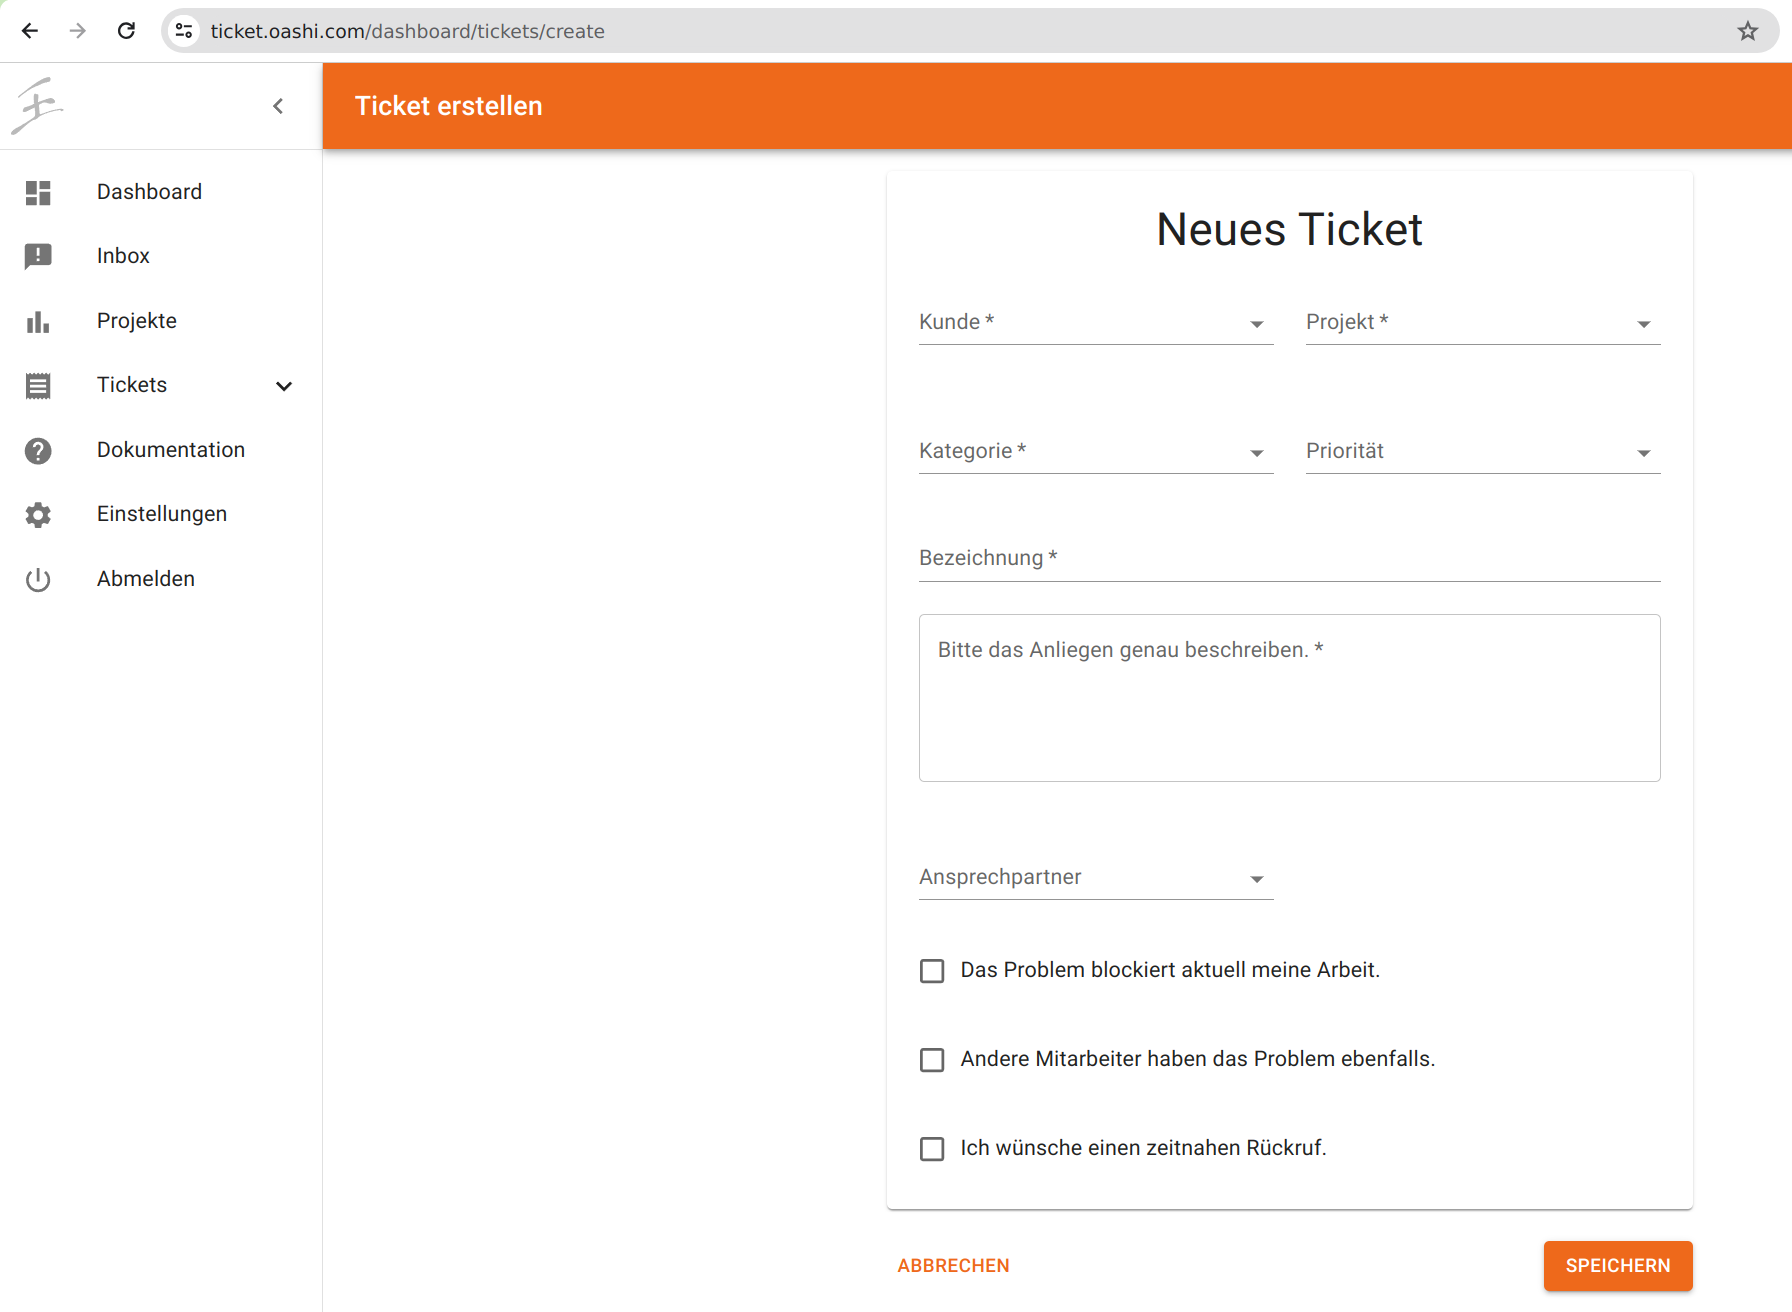This screenshot has width=1792, height=1312.
Task: Enable 'Andere Mitarbeiter haben das Problem ebenfalls'
Action: tap(931, 1059)
